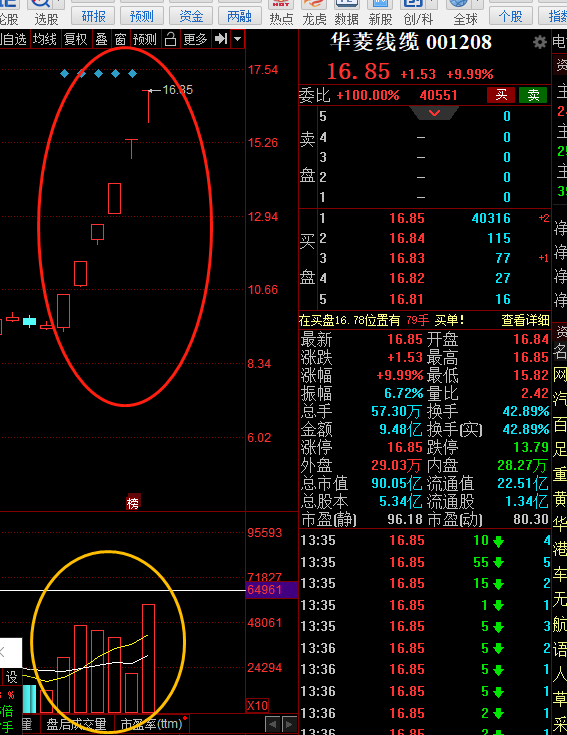Click the green 卖 sell button

point(533,95)
